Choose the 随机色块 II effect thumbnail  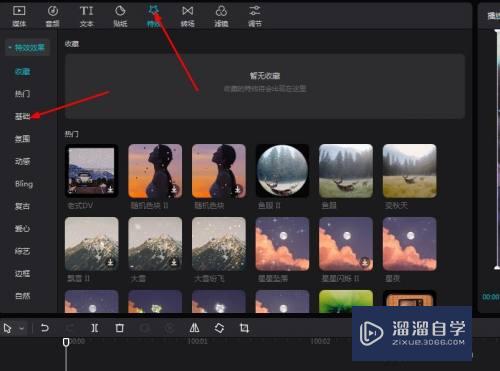[x=155, y=171]
